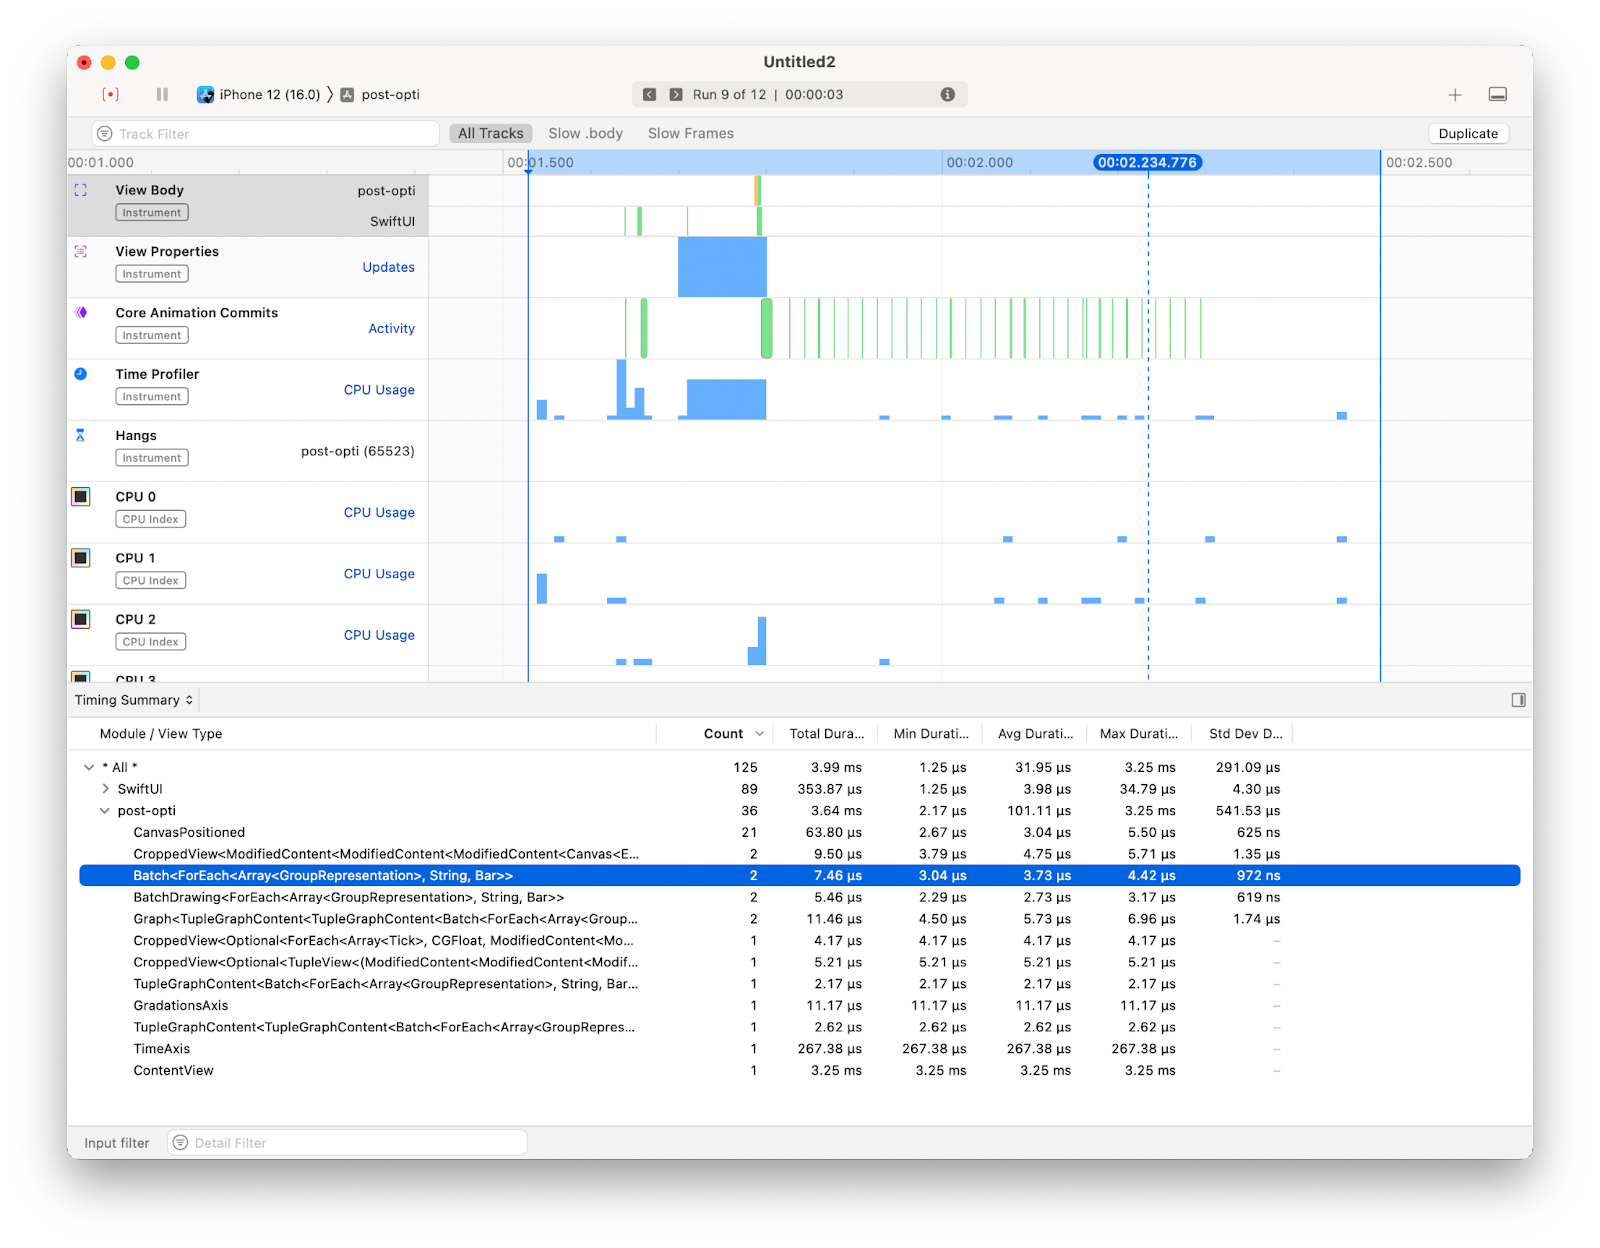
Task: Switch to the Slow .body tab
Action: (586, 132)
